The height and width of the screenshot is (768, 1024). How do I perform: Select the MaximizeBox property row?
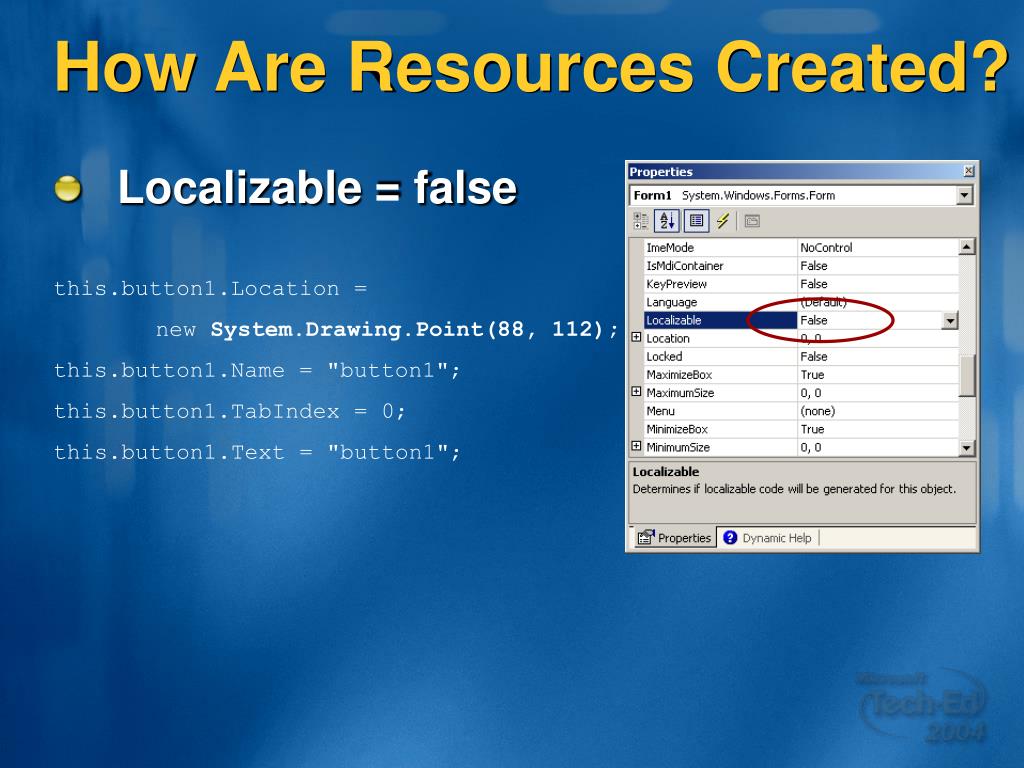[801, 375]
